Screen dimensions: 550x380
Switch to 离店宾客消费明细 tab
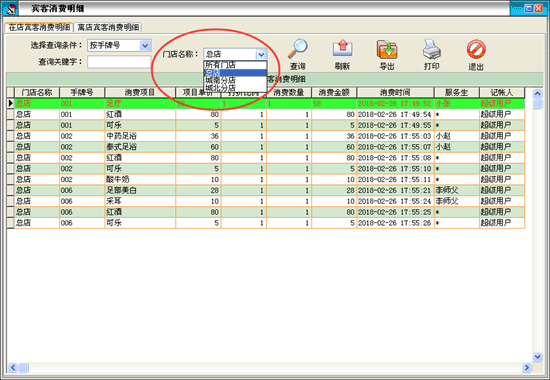point(108,27)
